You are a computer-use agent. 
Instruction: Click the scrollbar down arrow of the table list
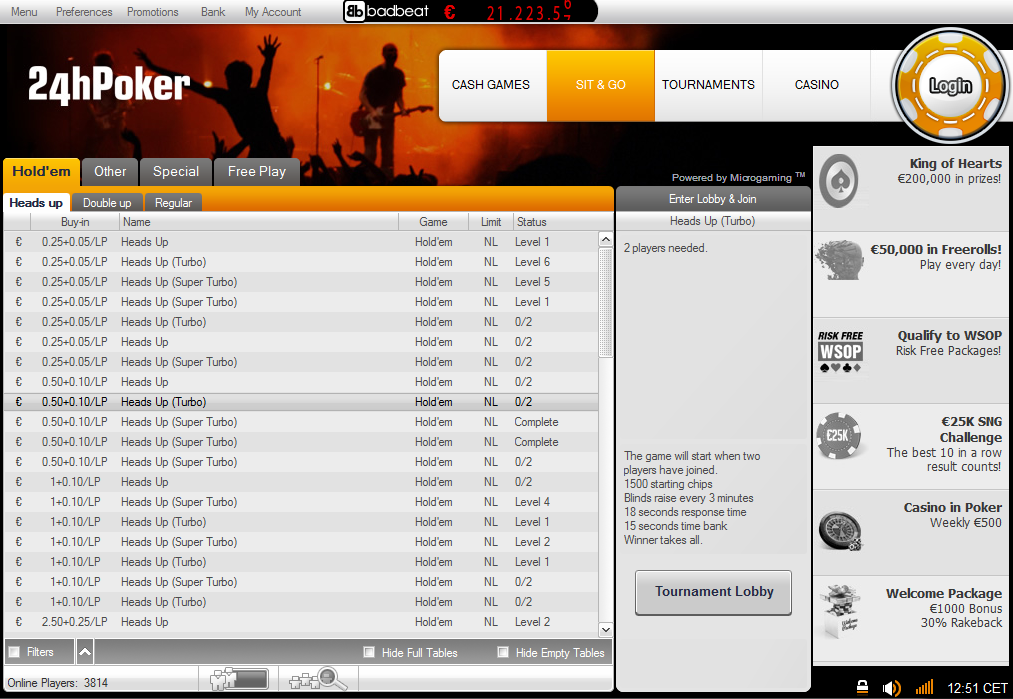click(x=605, y=629)
